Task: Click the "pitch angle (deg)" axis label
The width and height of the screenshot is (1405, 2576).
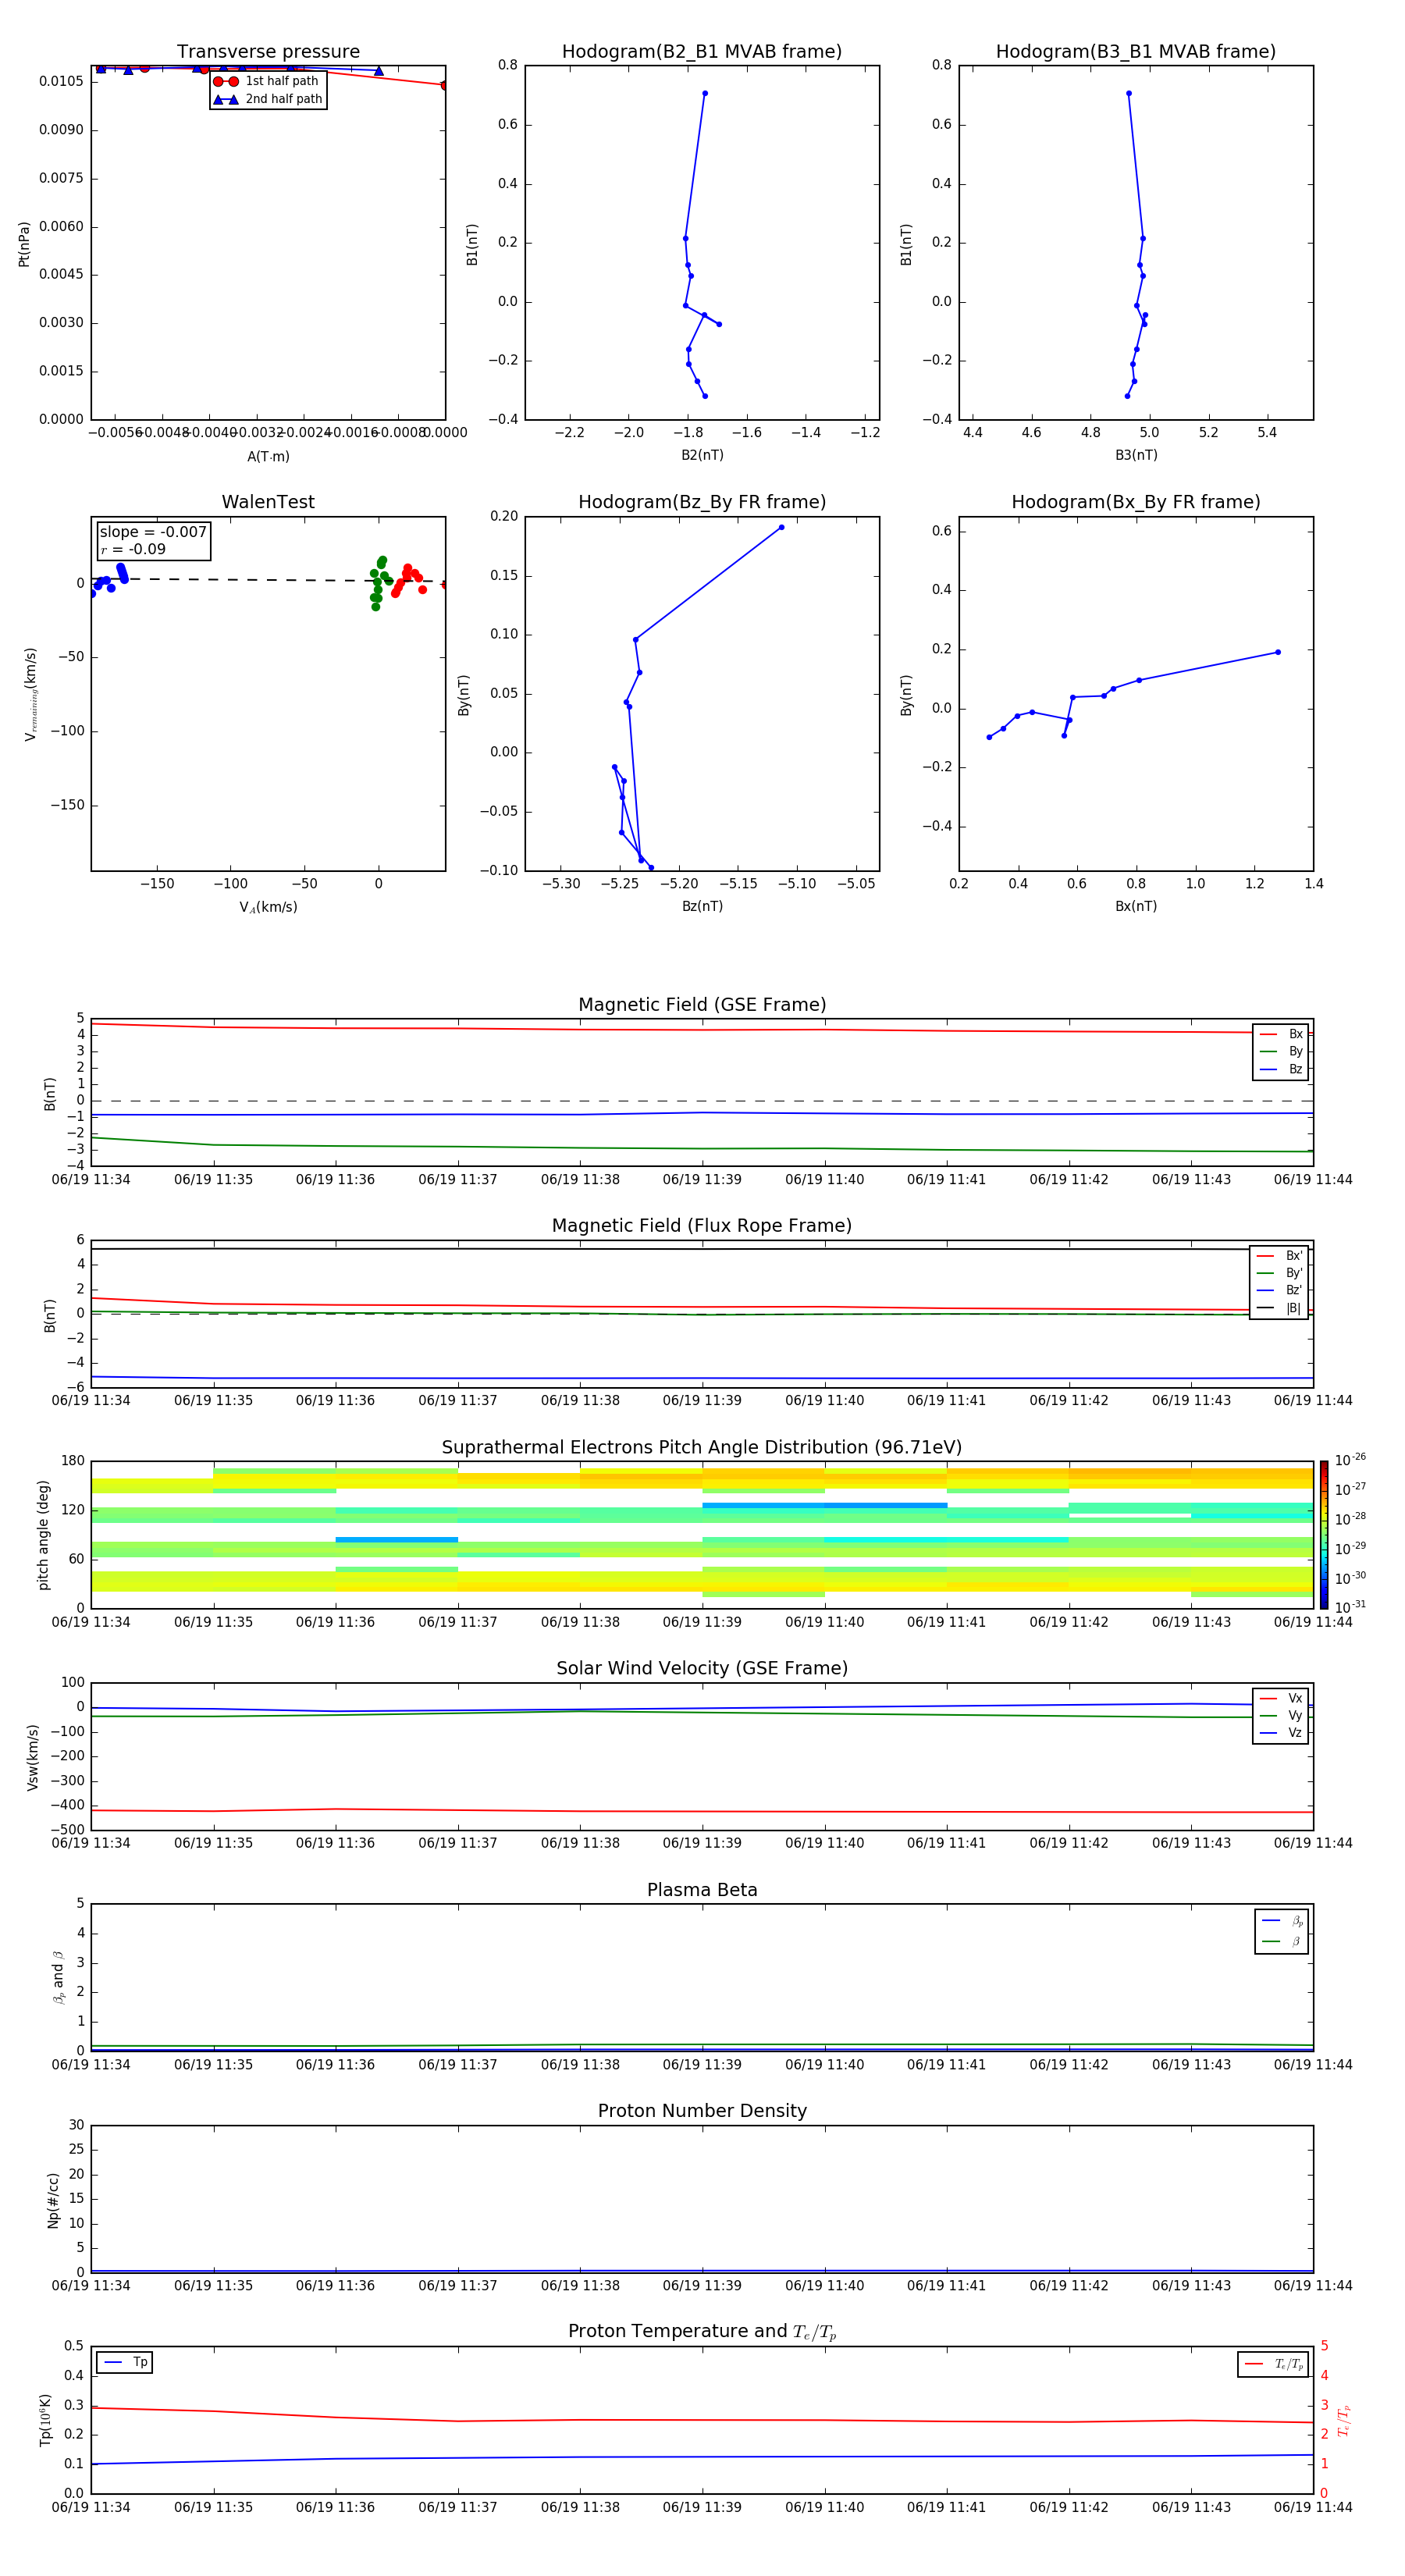Action: pos(43,1535)
